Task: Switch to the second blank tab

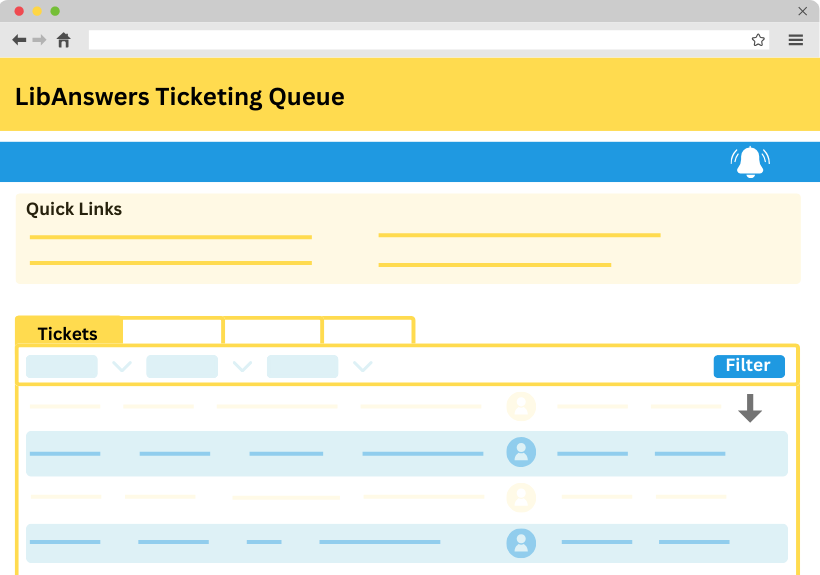Action: tap(172, 332)
